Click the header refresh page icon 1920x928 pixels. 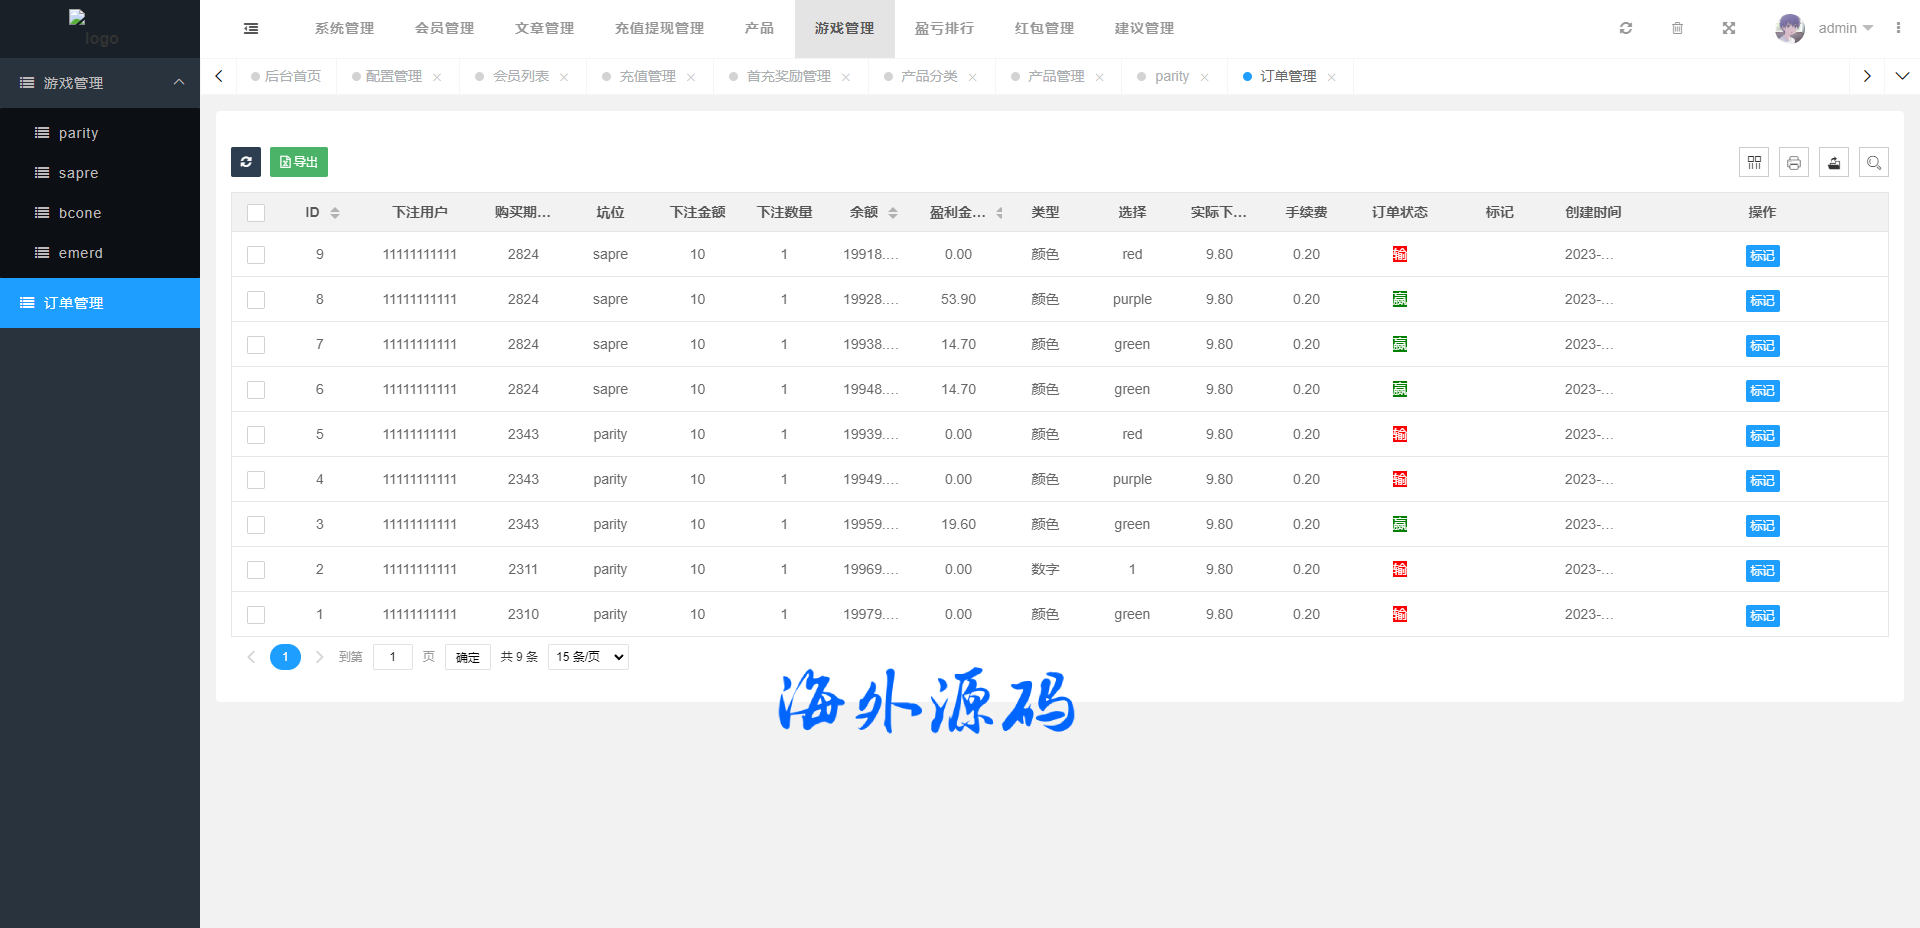[1626, 28]
